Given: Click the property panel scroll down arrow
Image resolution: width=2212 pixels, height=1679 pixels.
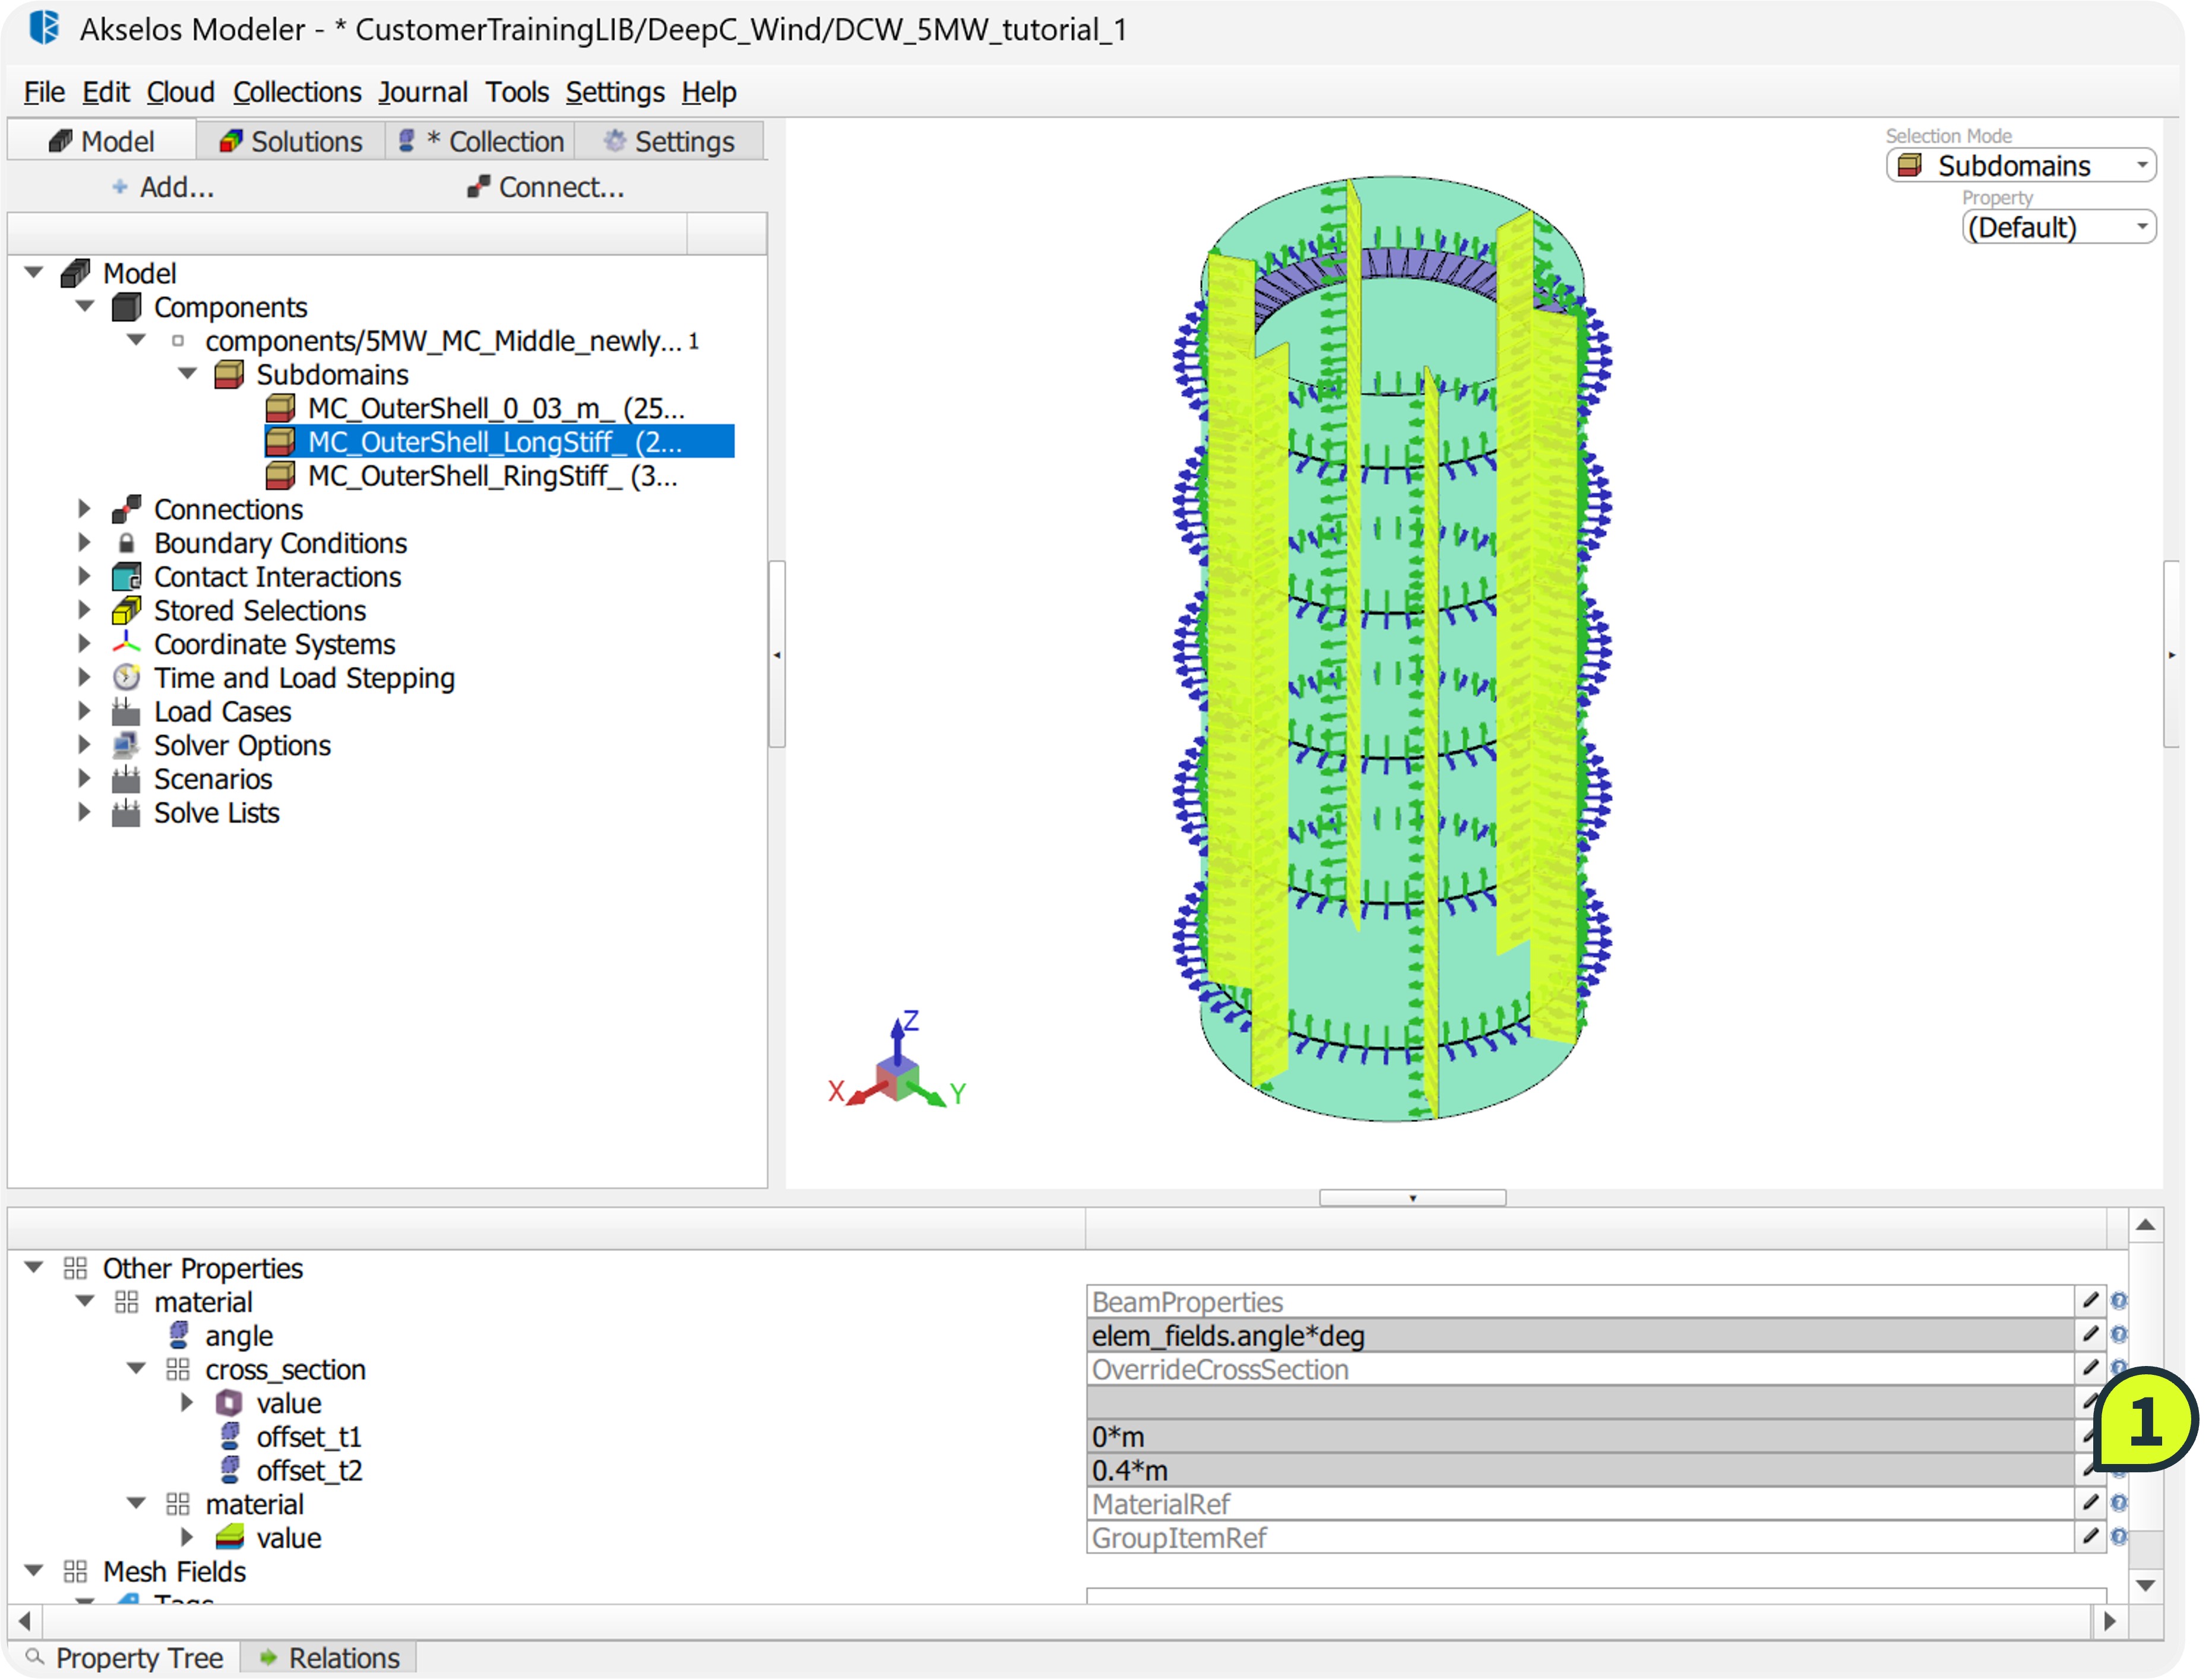Looking at the screenshot, I should pyautogui.click(x=2145, y=1585).
